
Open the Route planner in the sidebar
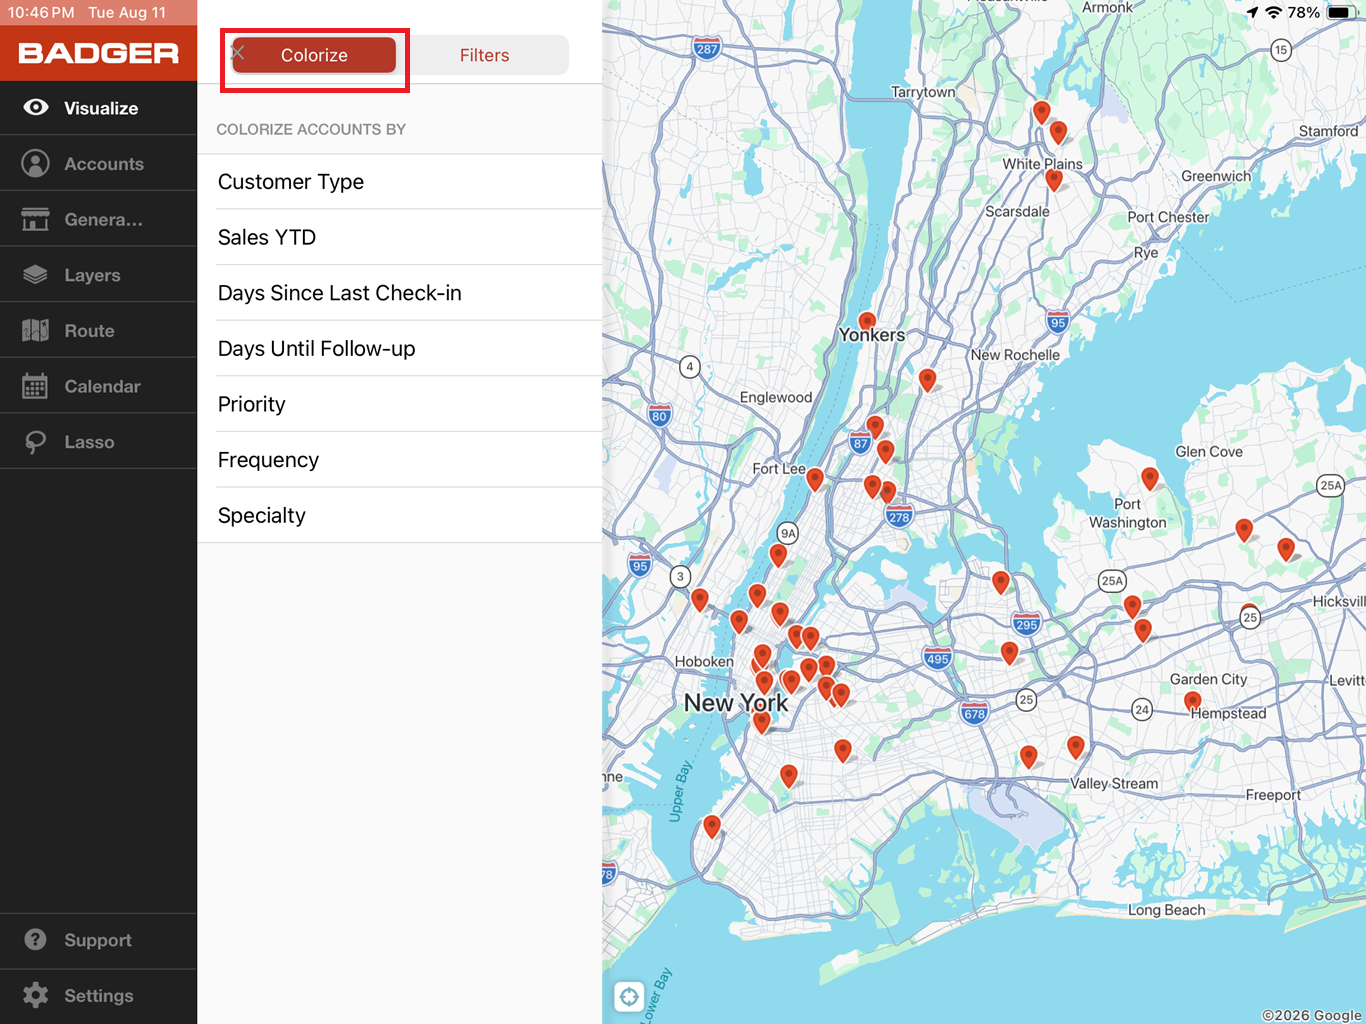tap(98, 331)
